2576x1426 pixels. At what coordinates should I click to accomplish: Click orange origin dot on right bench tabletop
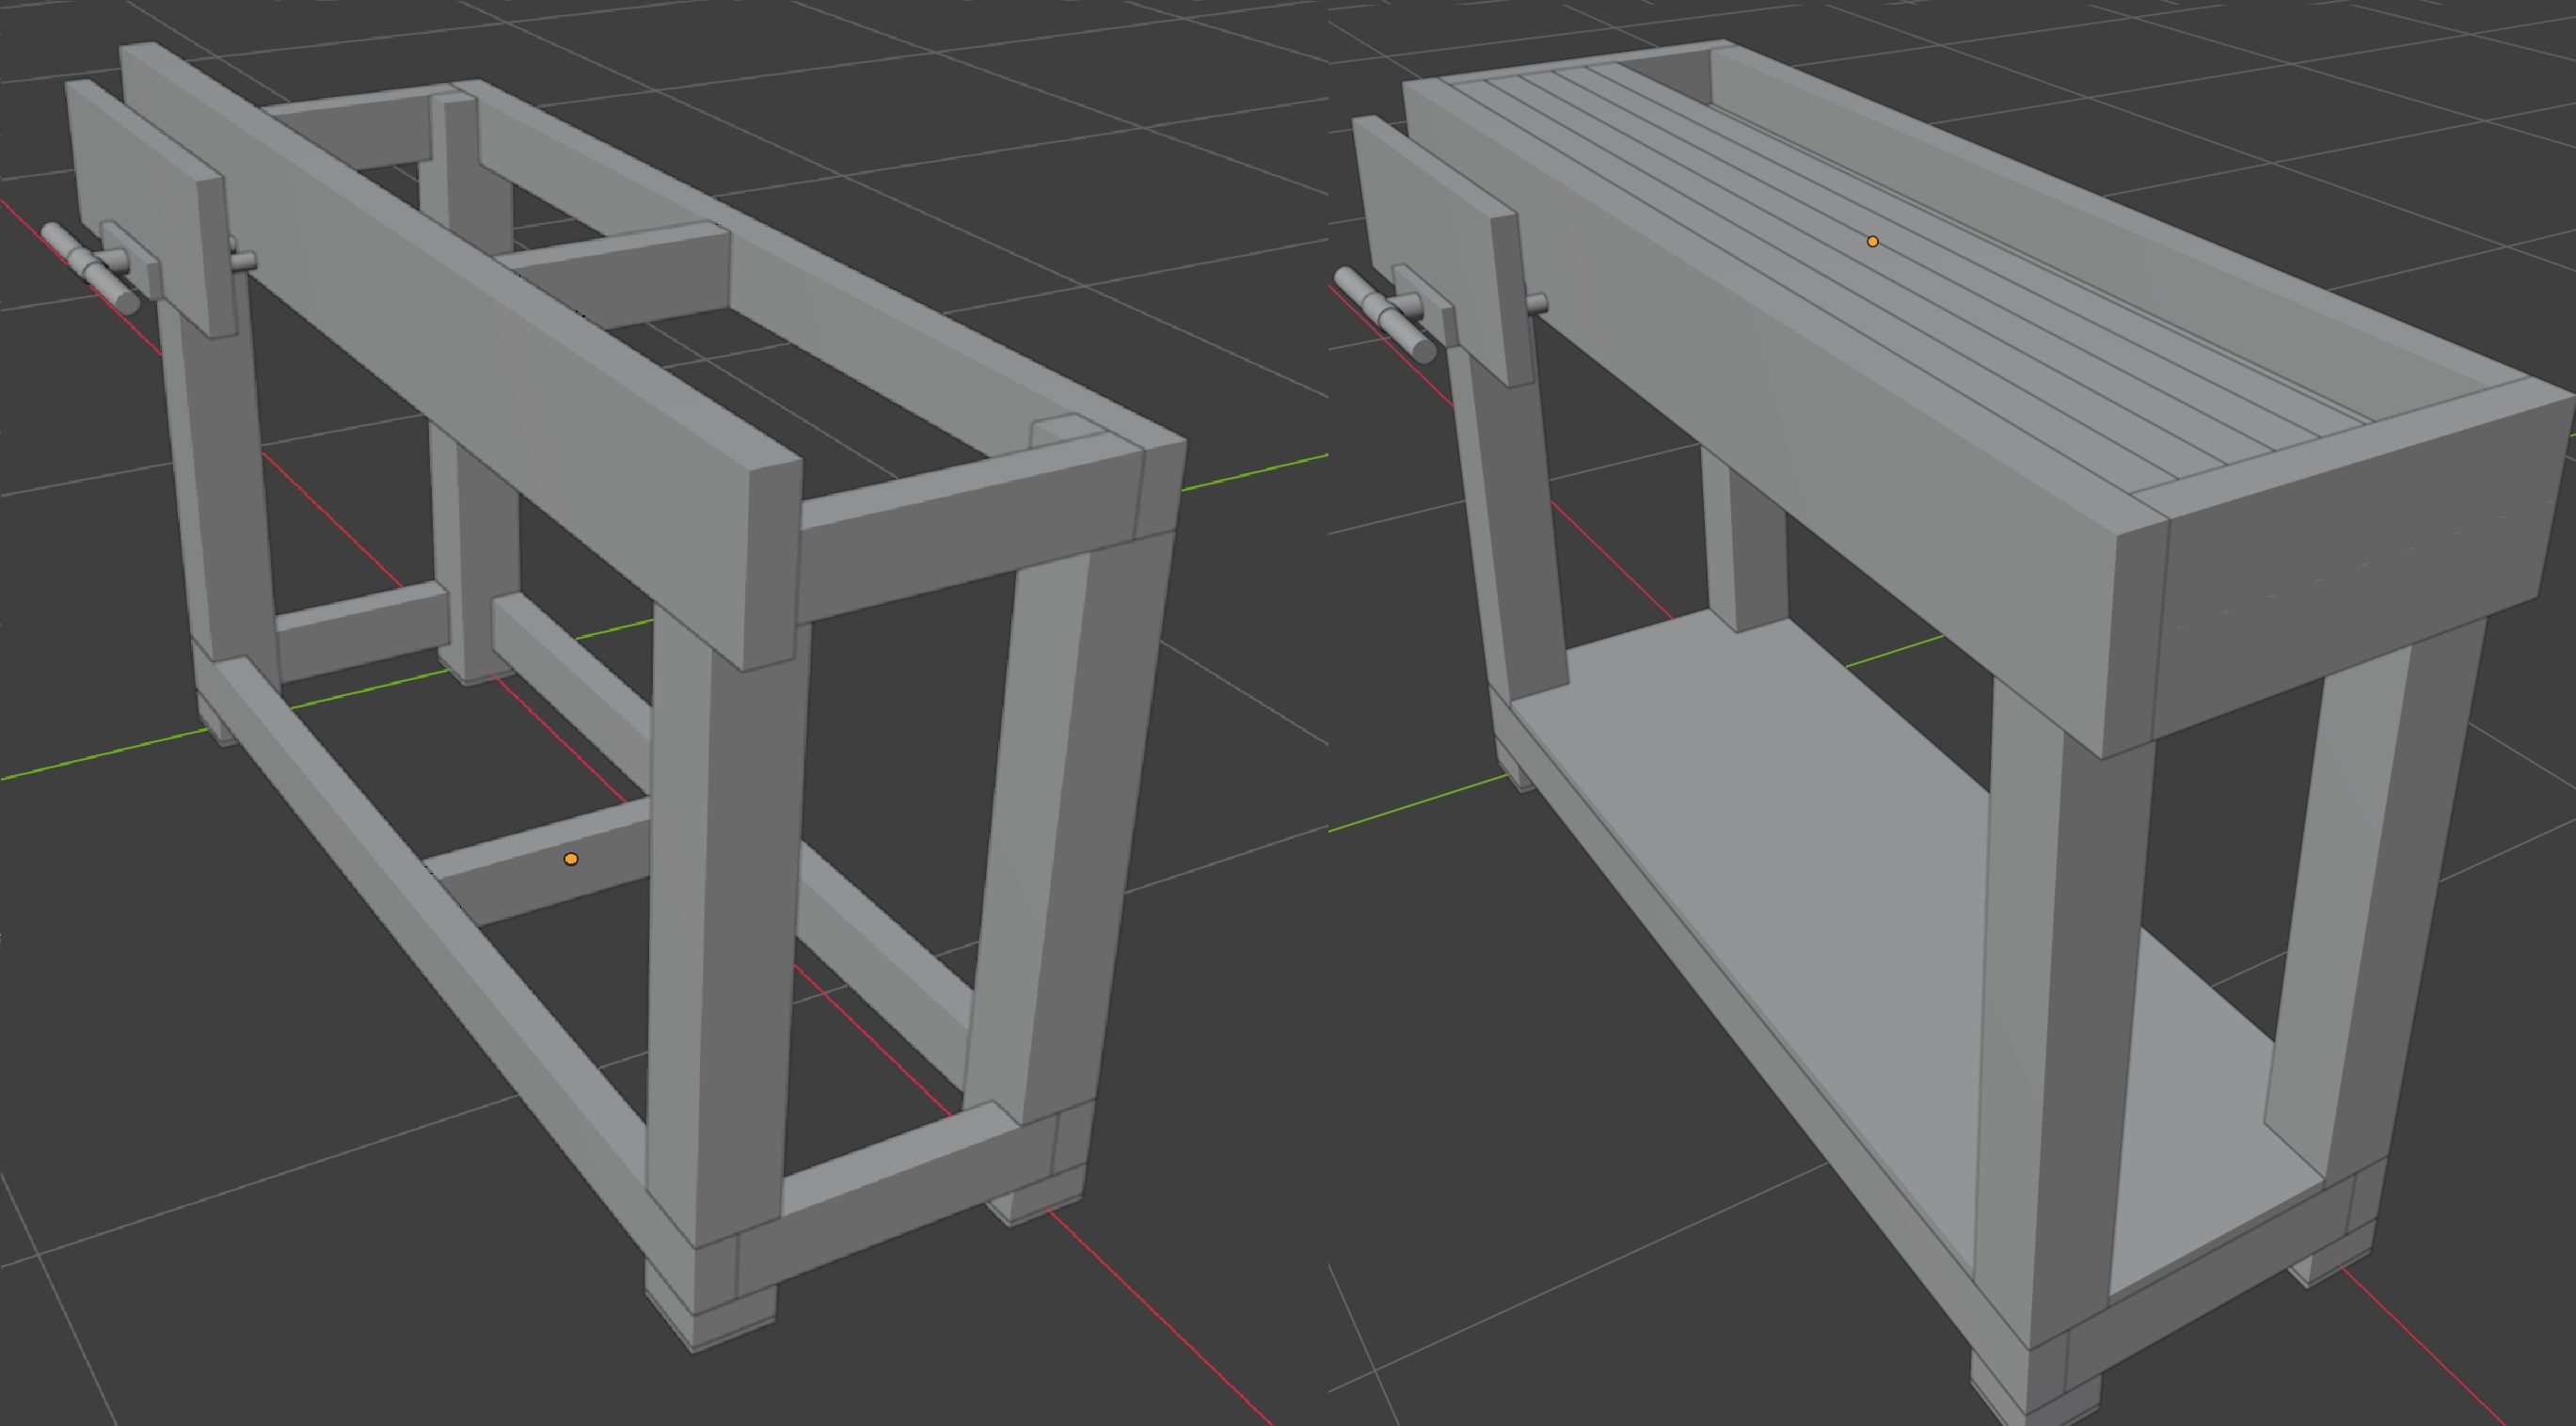click(1872, 241)
